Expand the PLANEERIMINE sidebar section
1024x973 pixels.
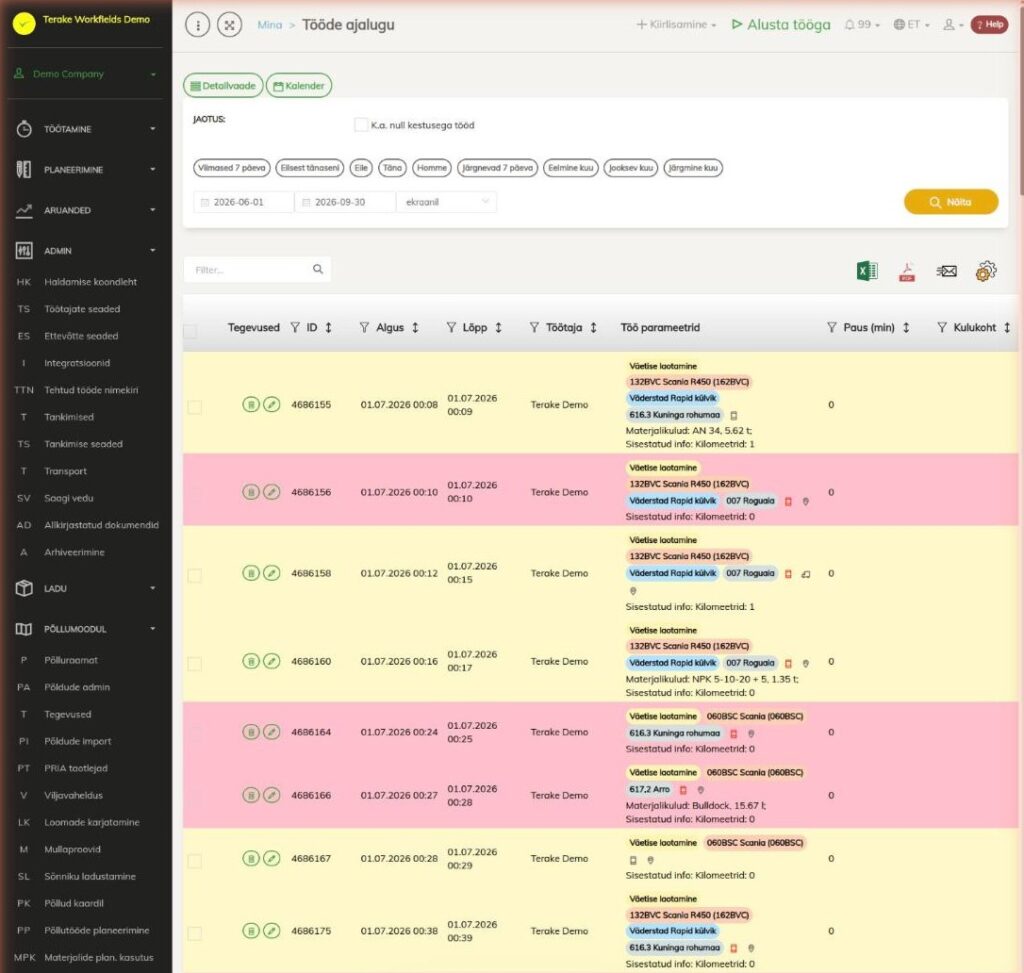pyautogui.click(x=86, y=170)
